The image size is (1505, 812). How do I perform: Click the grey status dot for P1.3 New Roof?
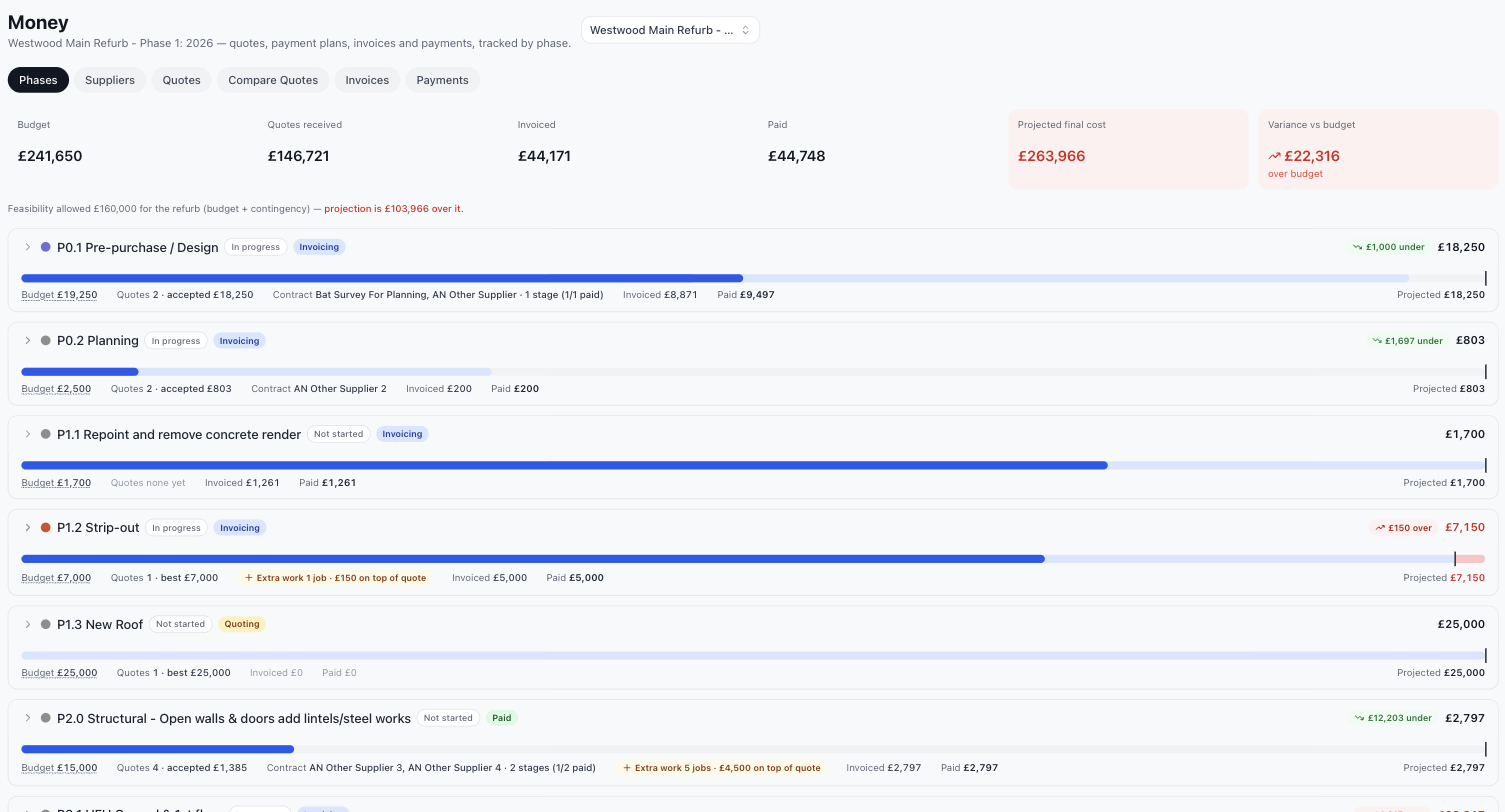pos(45,624)
